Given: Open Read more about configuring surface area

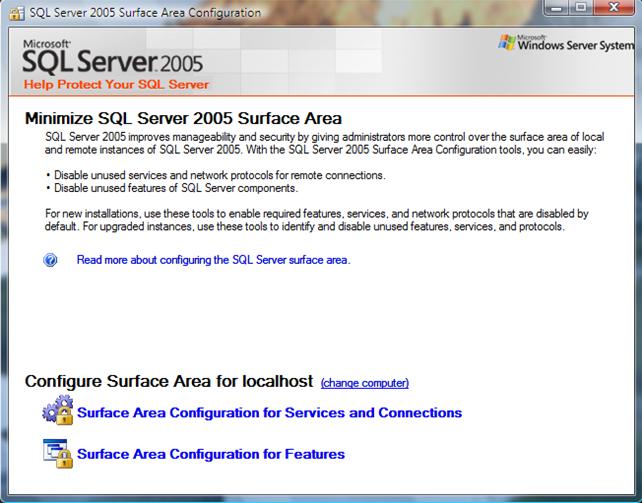Looking at the screenshot, I should tap(213, 260).
